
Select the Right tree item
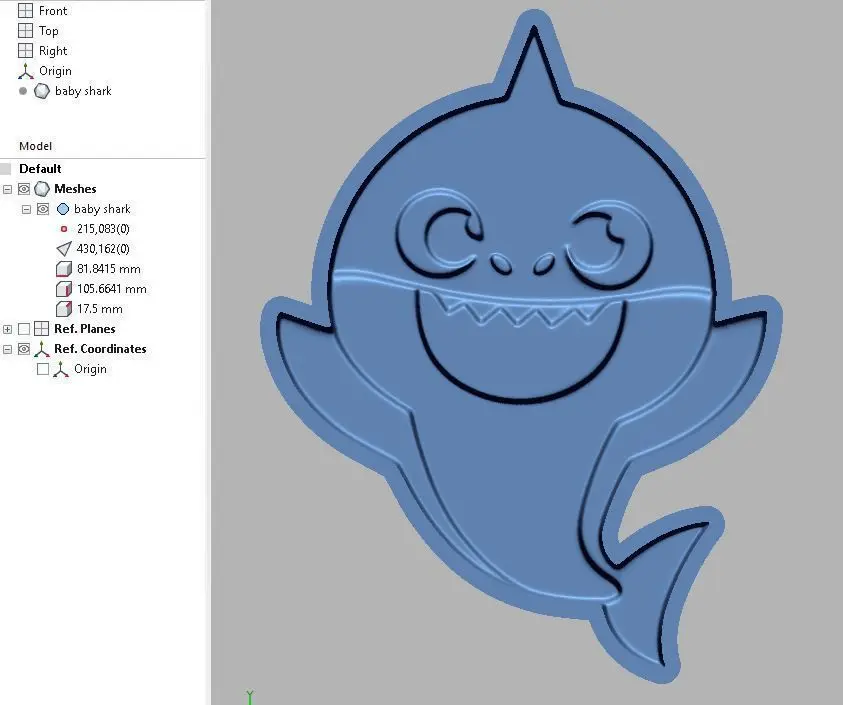coord(53,51)
